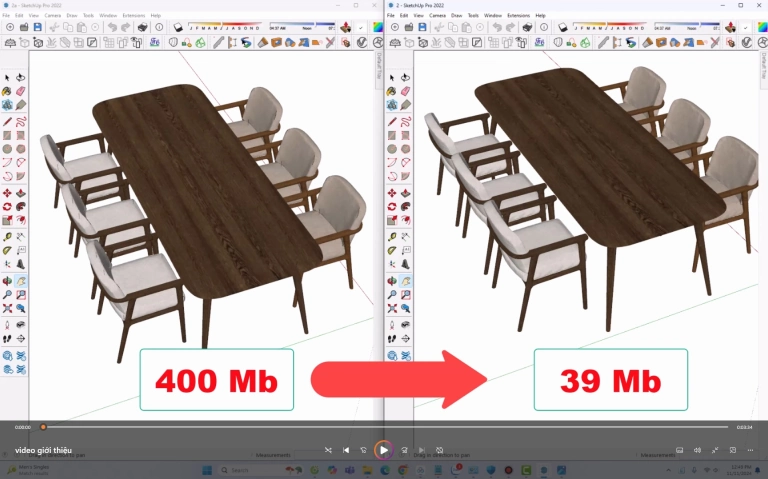Show hidden icons in the system tray
Image resolution: width=768 pixels, height=479 pixels.
click(668, 471)
